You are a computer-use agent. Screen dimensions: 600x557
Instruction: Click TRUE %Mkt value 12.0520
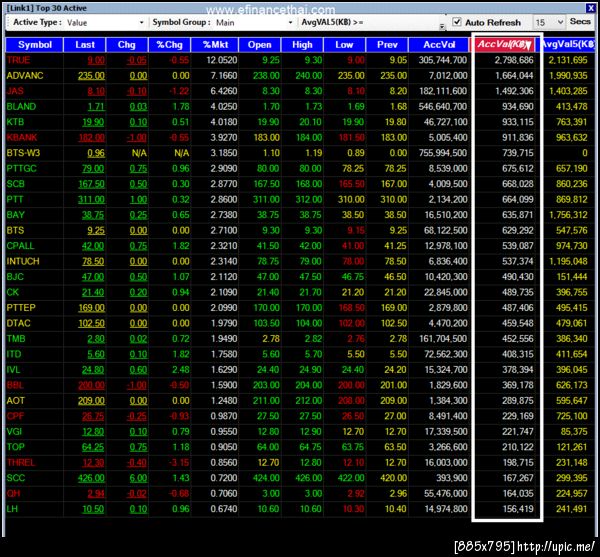click(222, 60)
